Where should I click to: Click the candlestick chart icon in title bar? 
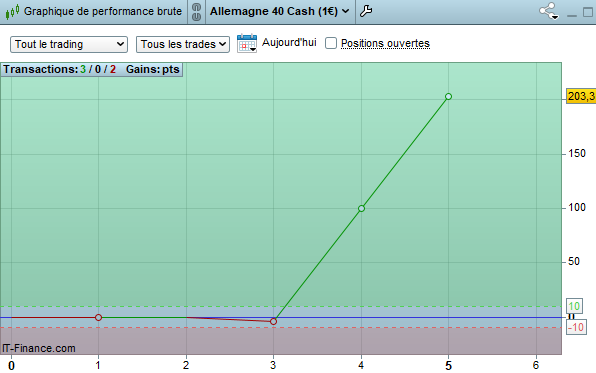coord(12,11)
